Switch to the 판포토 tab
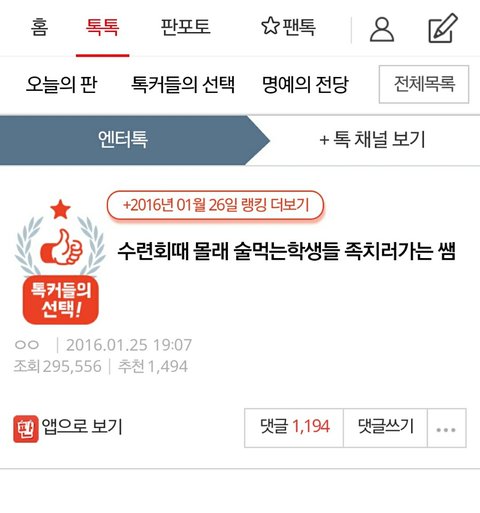 [185, 27]
